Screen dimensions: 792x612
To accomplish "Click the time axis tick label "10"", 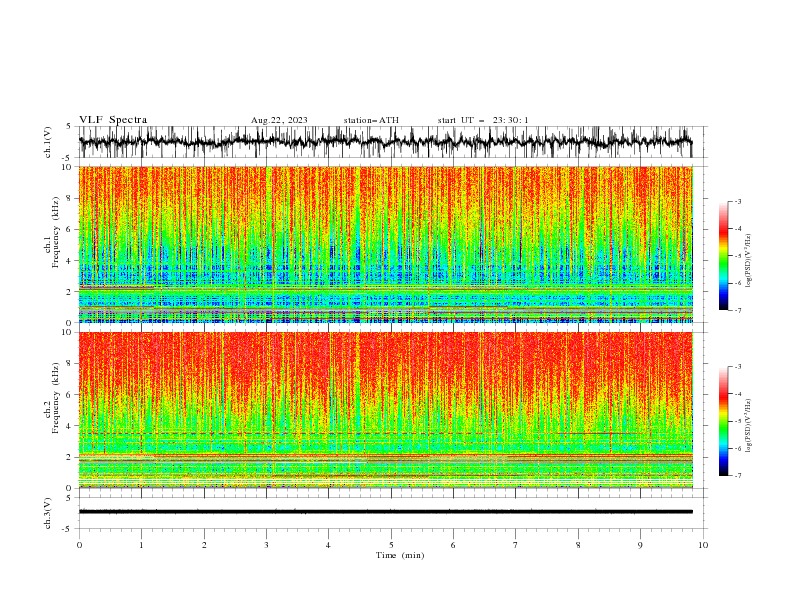I will [x=703, y=545].
